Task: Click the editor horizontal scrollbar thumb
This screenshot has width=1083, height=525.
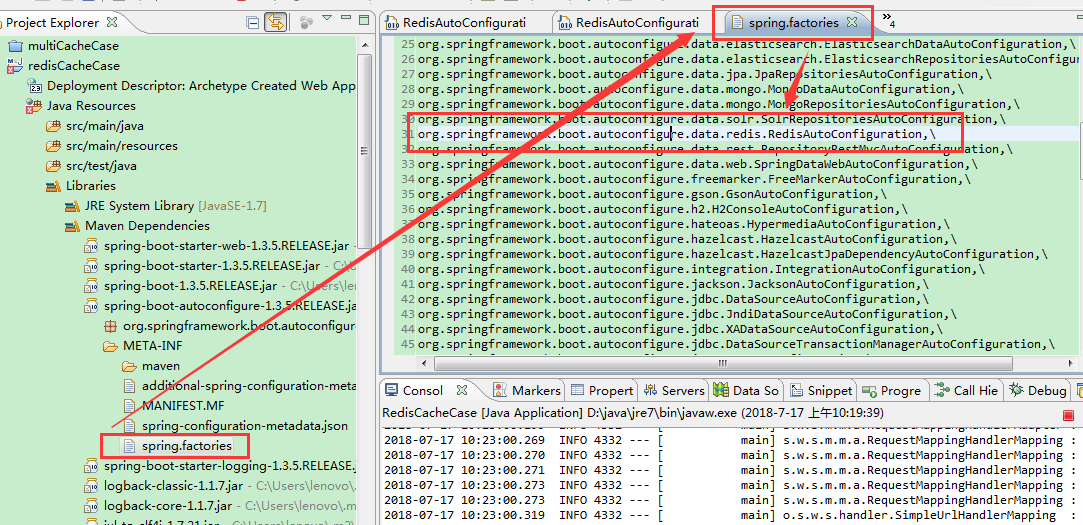Action: [723, 363]
